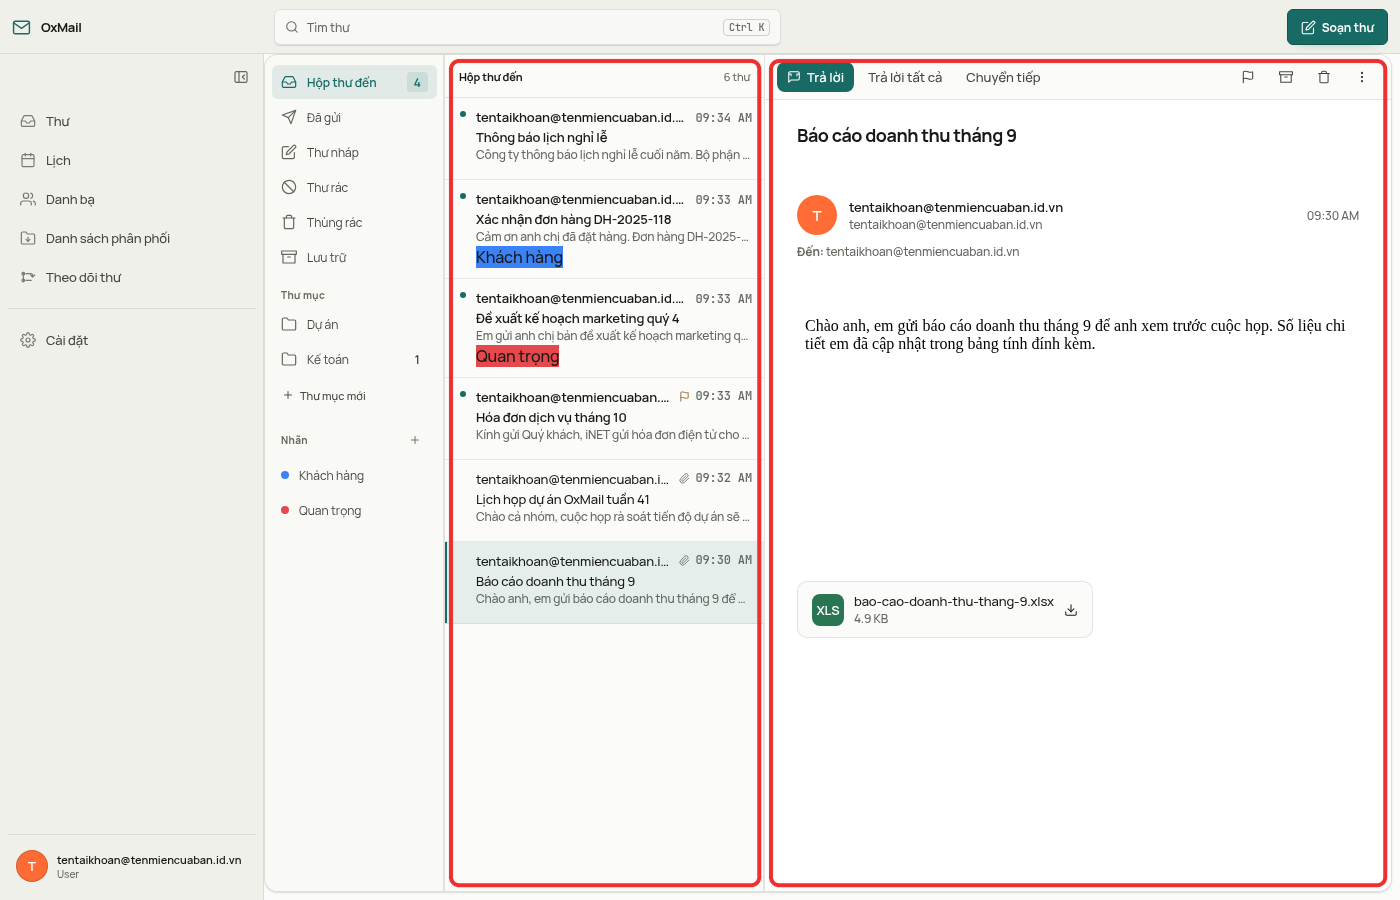Click XLS file icon of attachment
Screen dimensions: 1400x900
[x=828, y=610]
